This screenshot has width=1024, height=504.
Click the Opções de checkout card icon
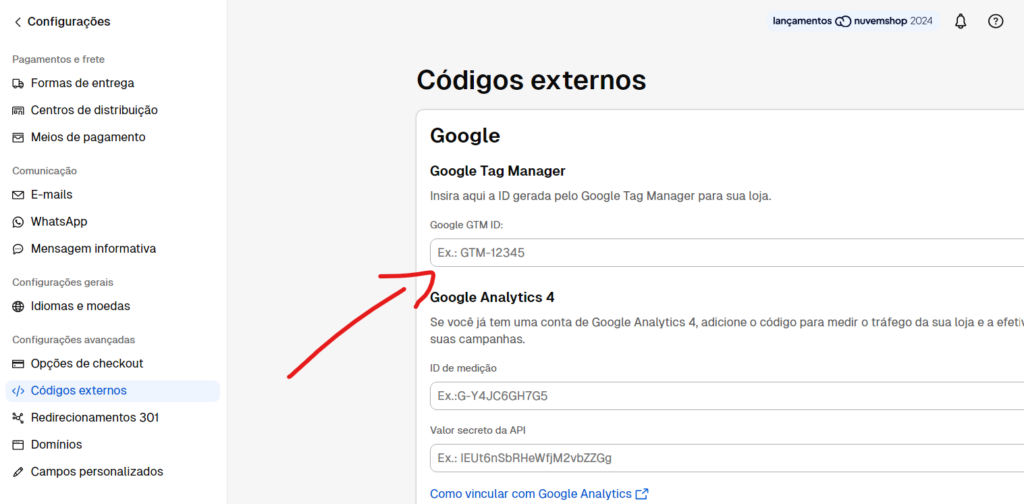coord(18,364)
